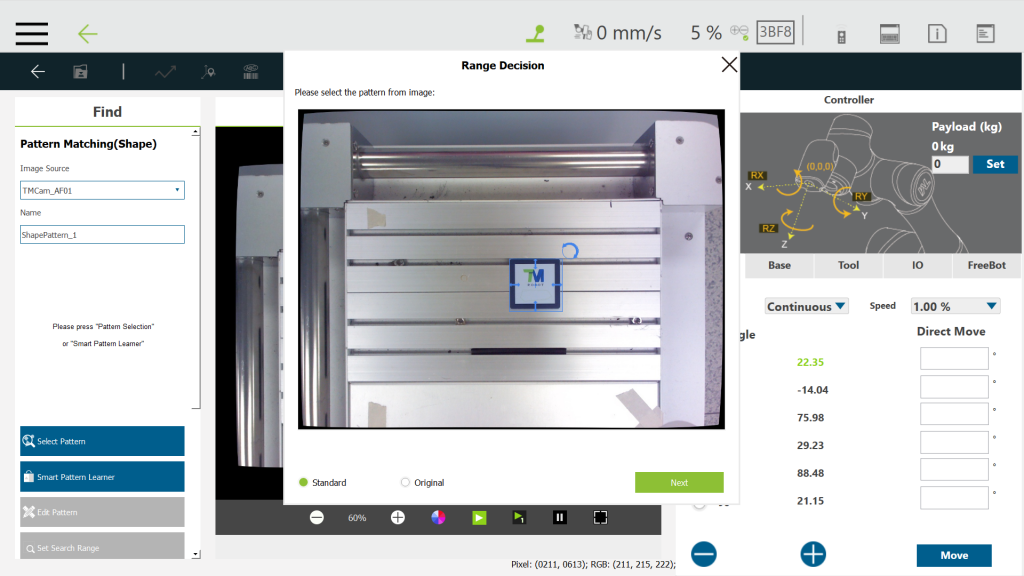Select the Original radio option

405,483
